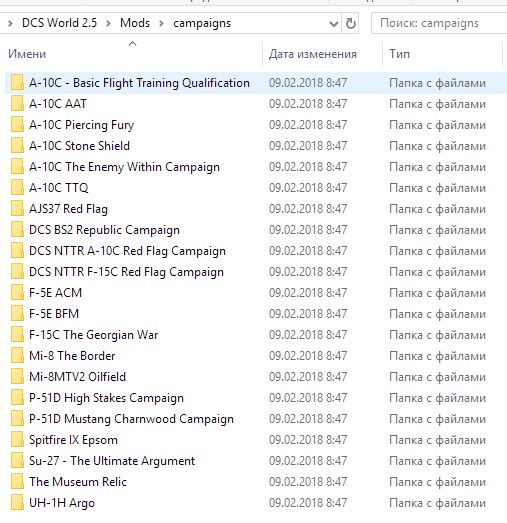Viewport: 507px width, 523px height.
Task: Select folder icon of 'A-10C Stone Shield'
Action: coord(17,146)
